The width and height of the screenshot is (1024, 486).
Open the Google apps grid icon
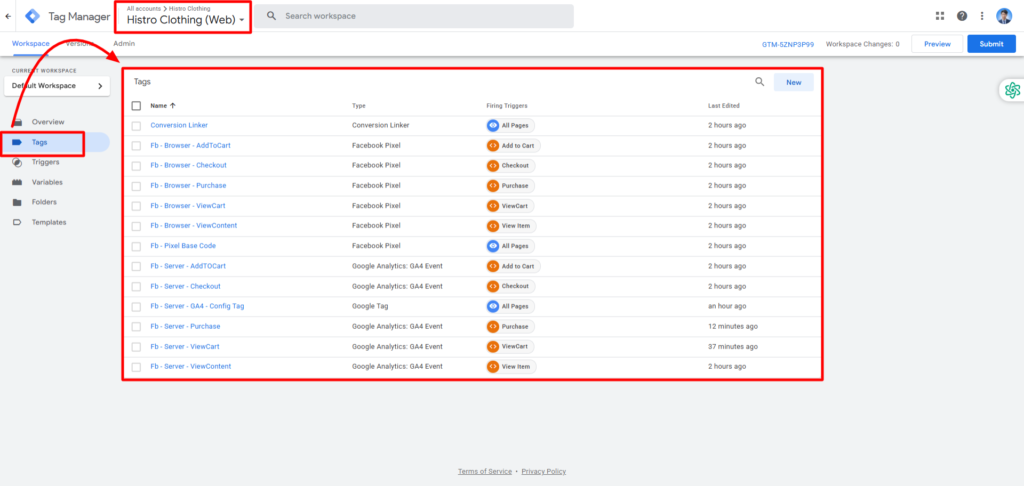coord(939,16)
